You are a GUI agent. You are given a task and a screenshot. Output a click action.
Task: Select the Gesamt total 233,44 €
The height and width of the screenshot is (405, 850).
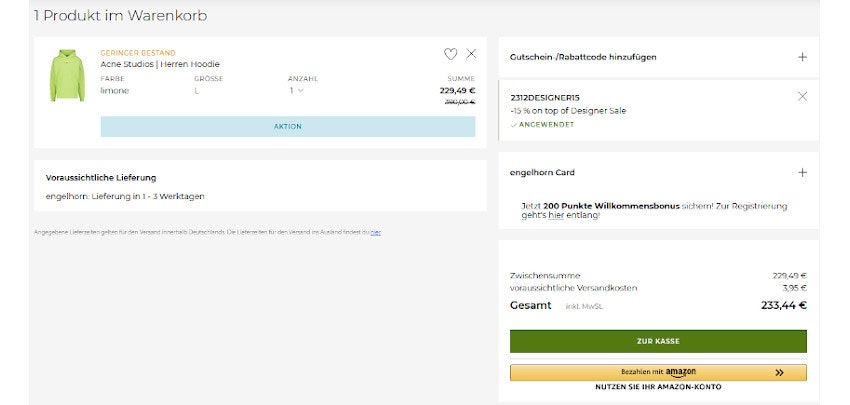[784, 305]
